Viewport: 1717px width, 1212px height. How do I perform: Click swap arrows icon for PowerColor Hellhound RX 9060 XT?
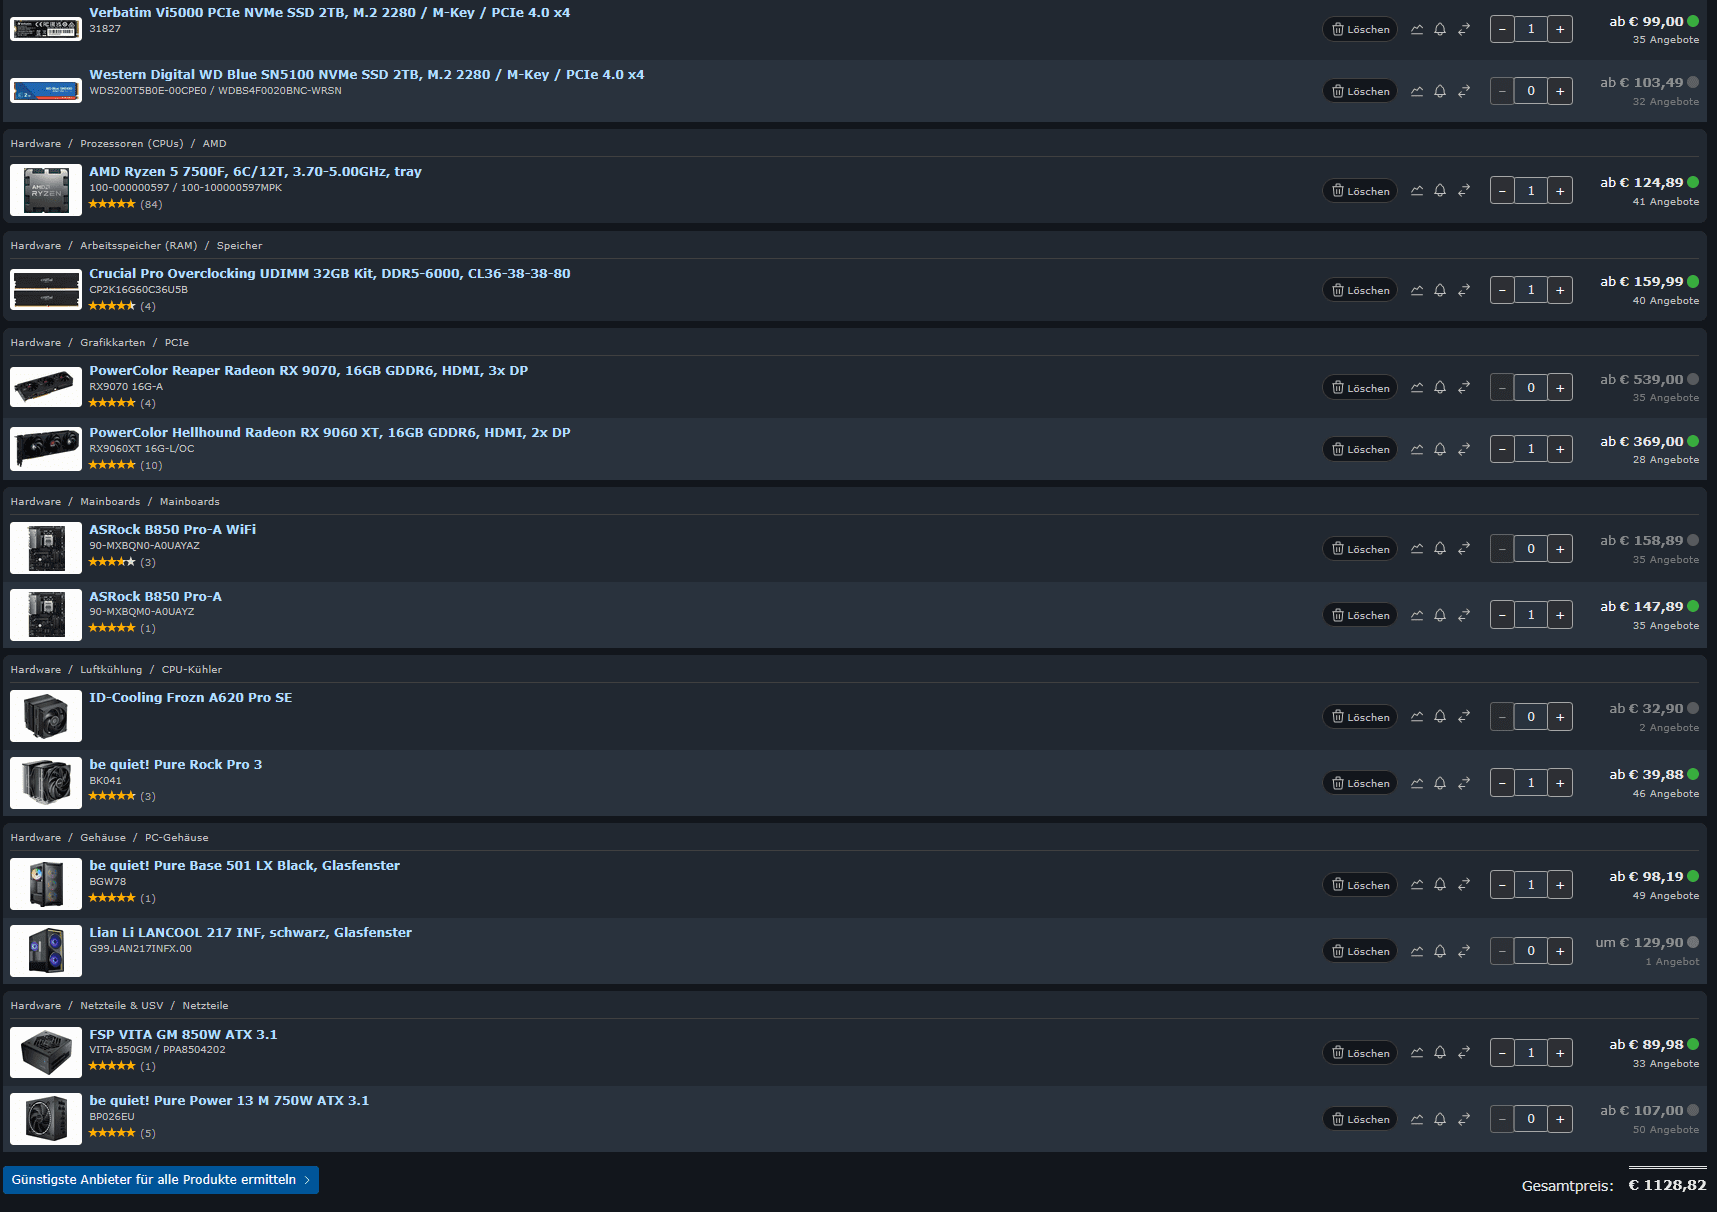1464,449
